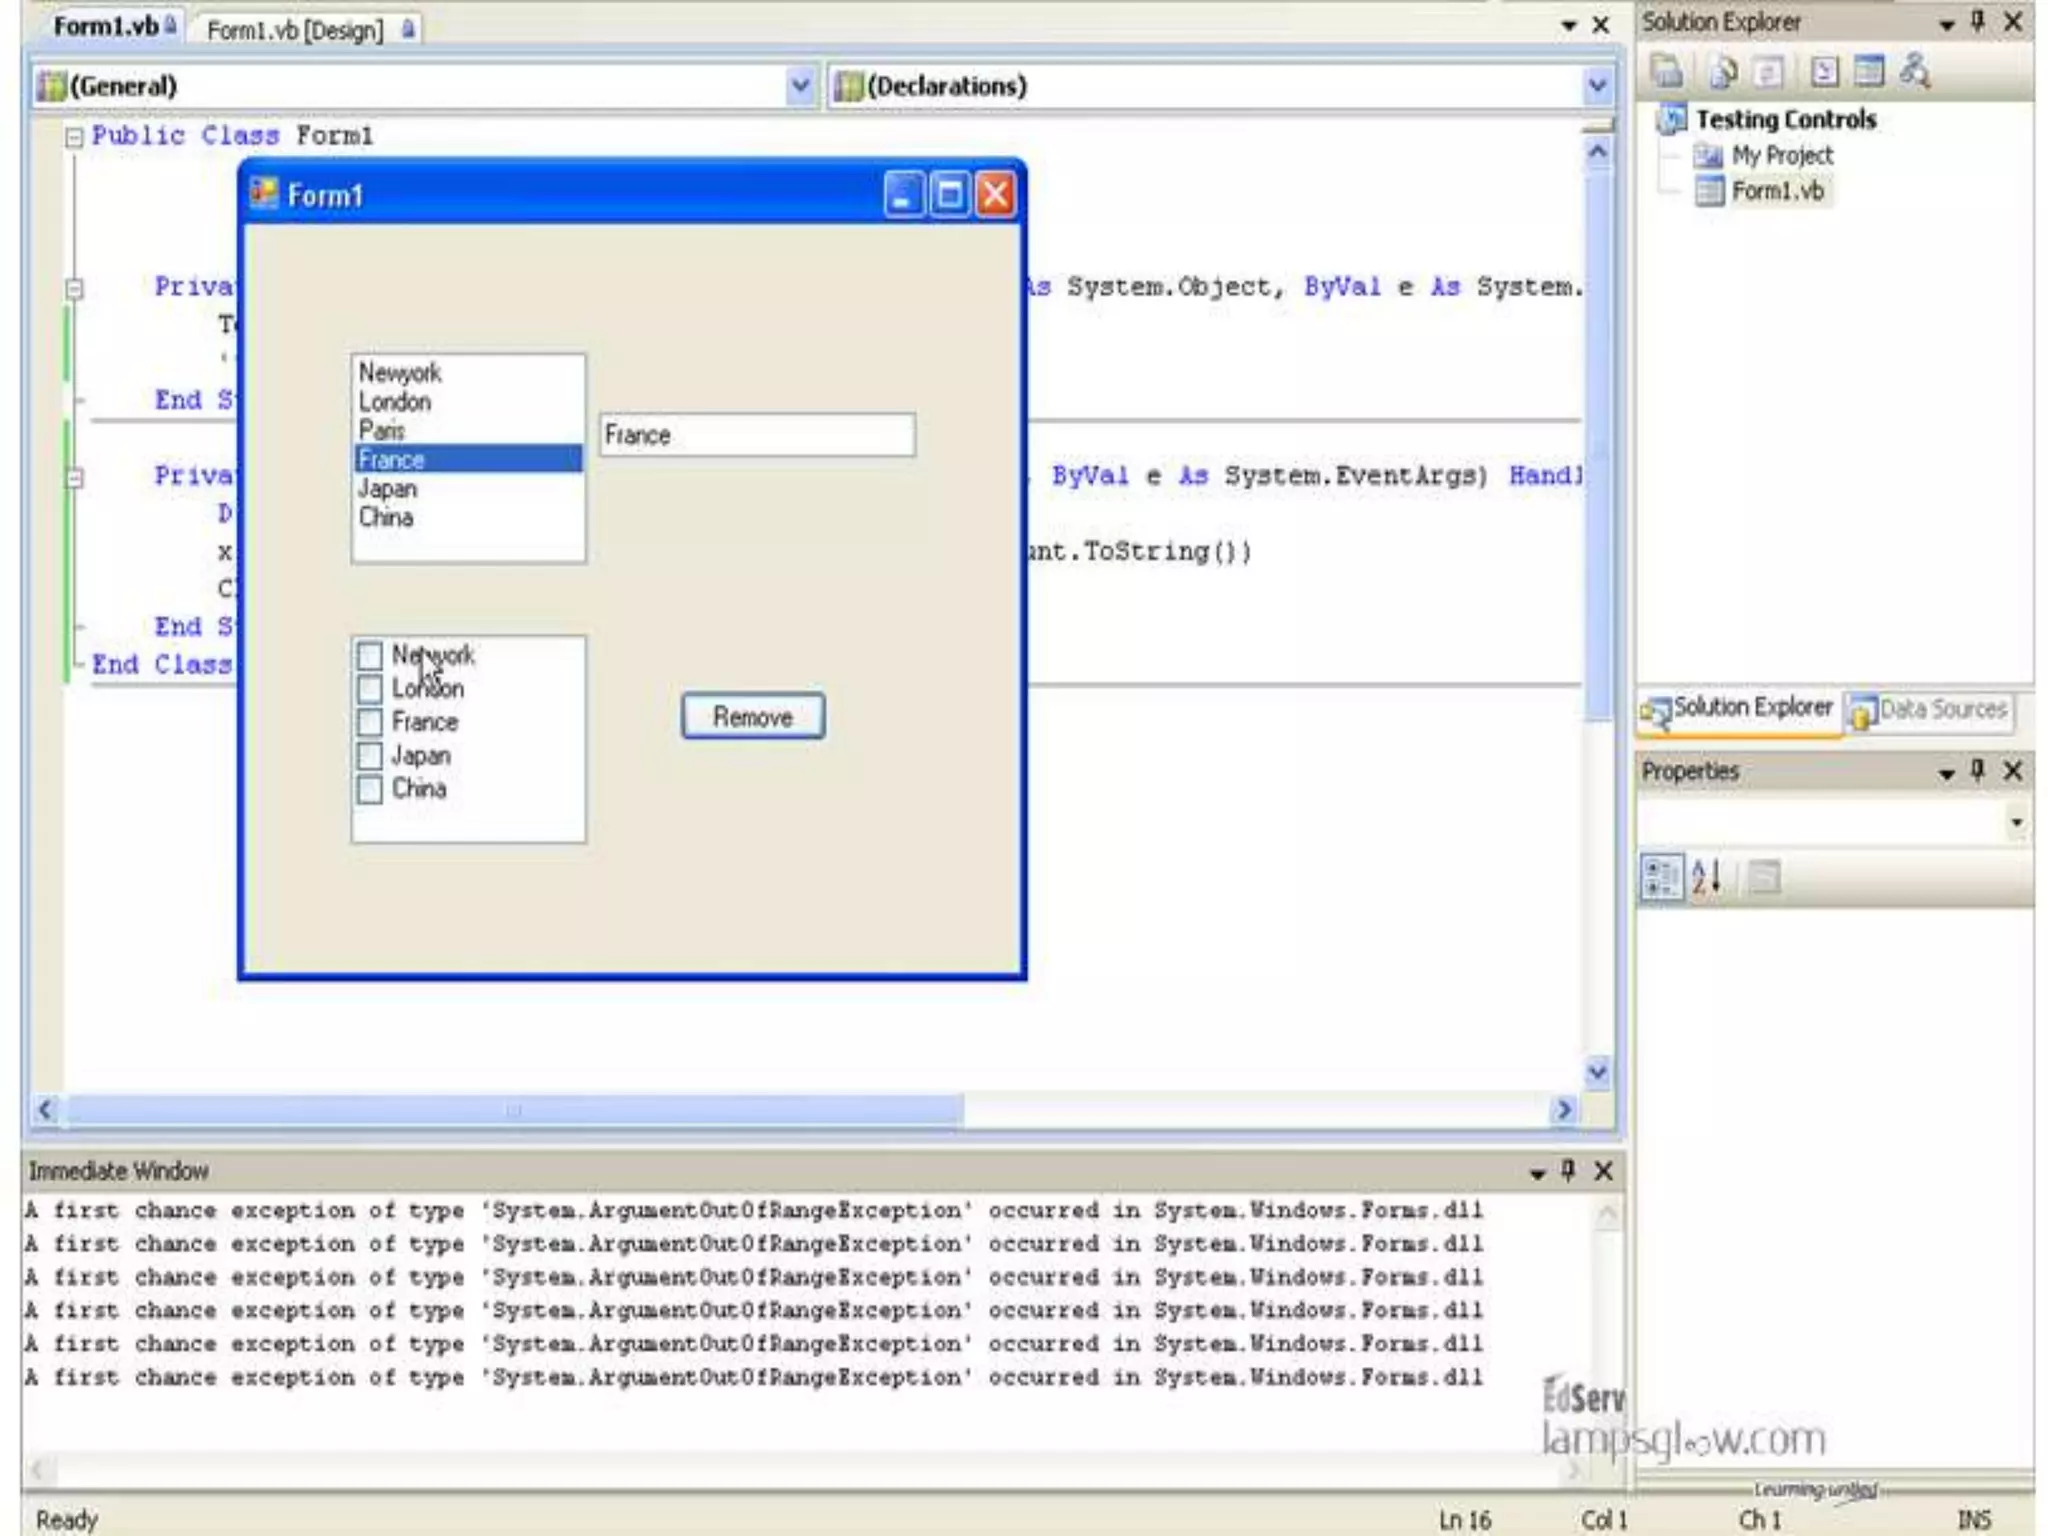The height and width of the screenshot is (1536, 2048).
Task: Open the (Declarations) method dropdown
Action: (1597, 86)
